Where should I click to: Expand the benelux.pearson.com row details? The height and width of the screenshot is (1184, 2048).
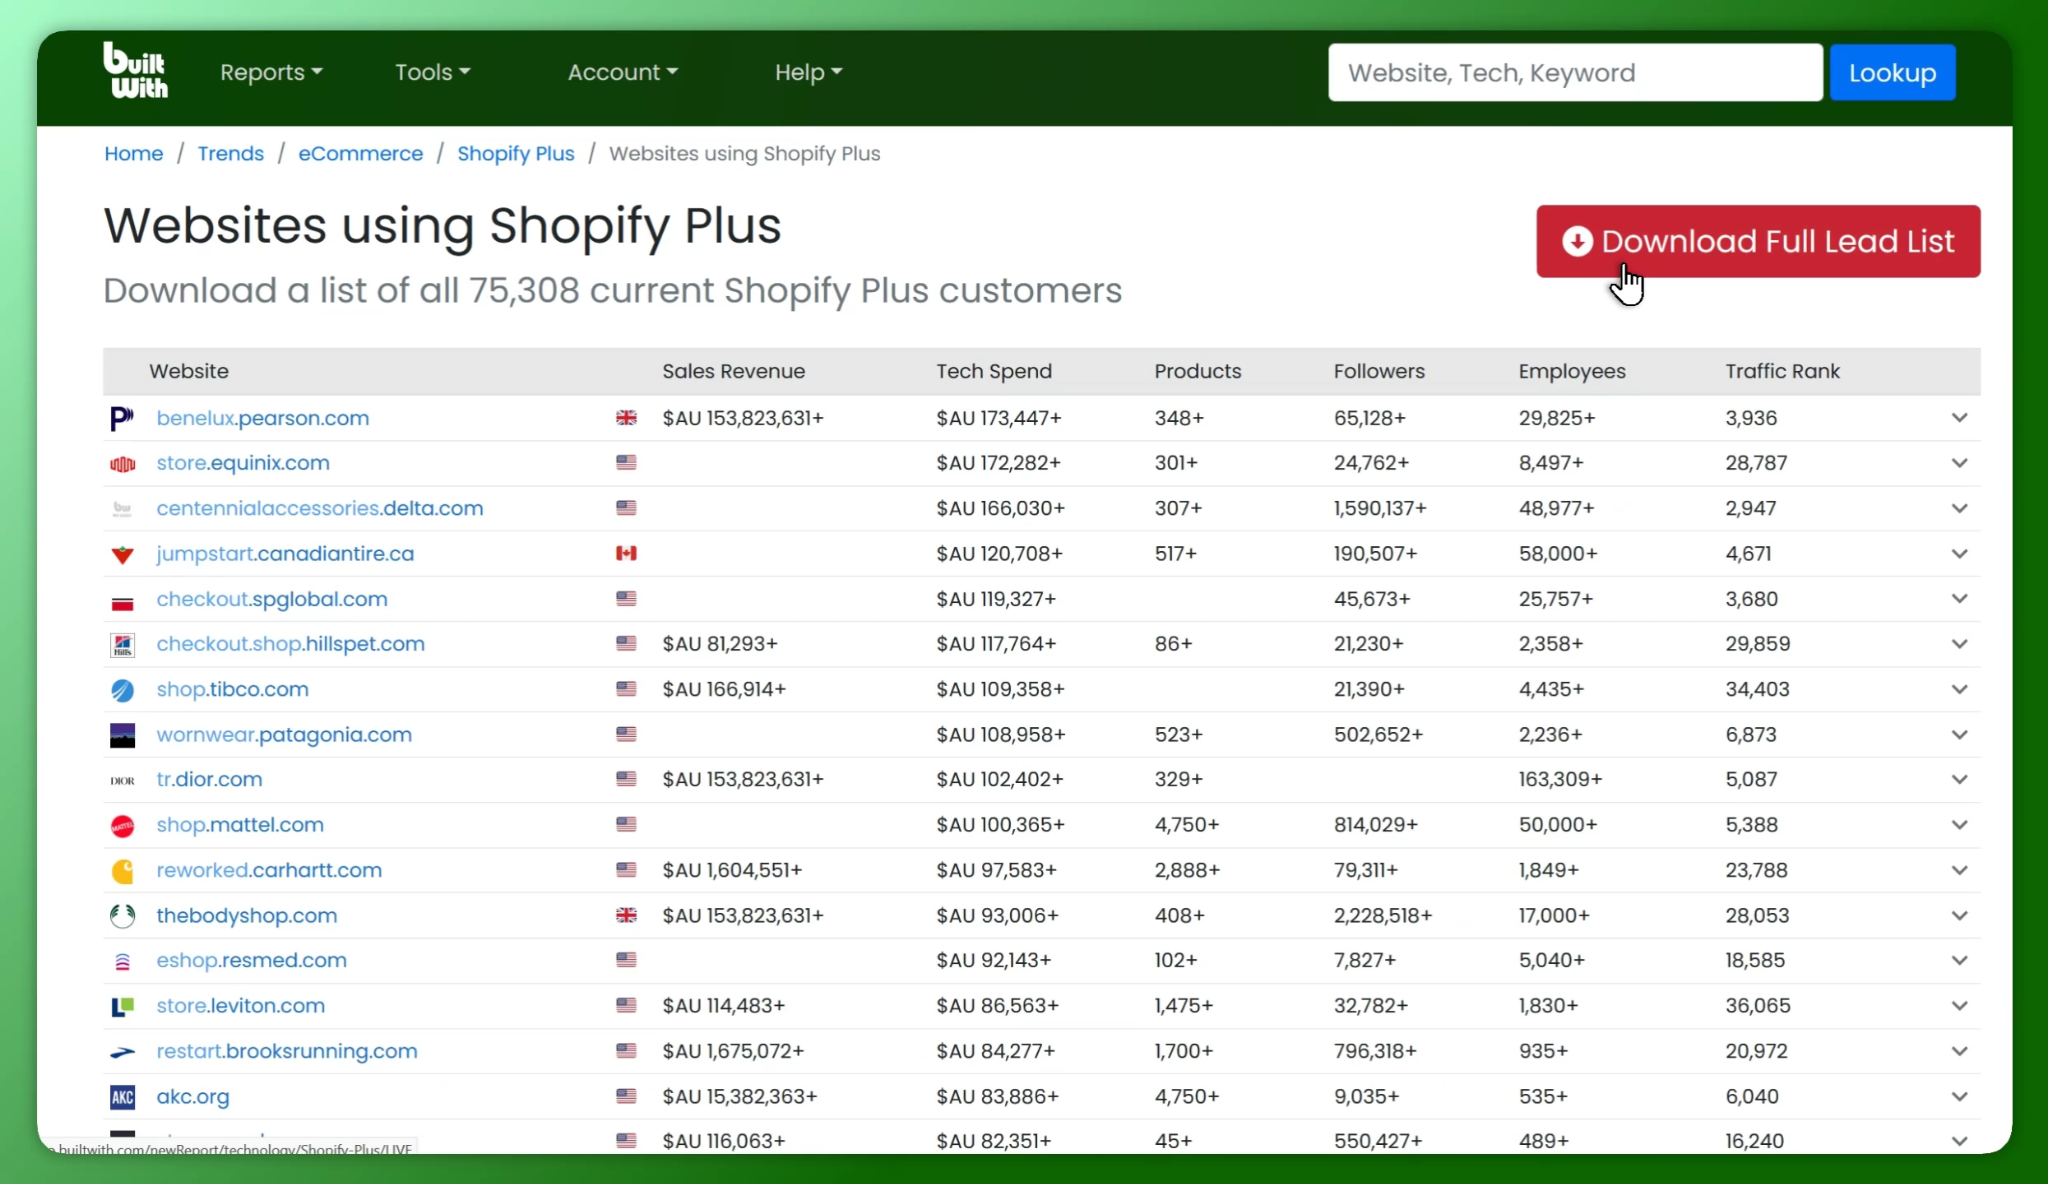(1959, 418)
